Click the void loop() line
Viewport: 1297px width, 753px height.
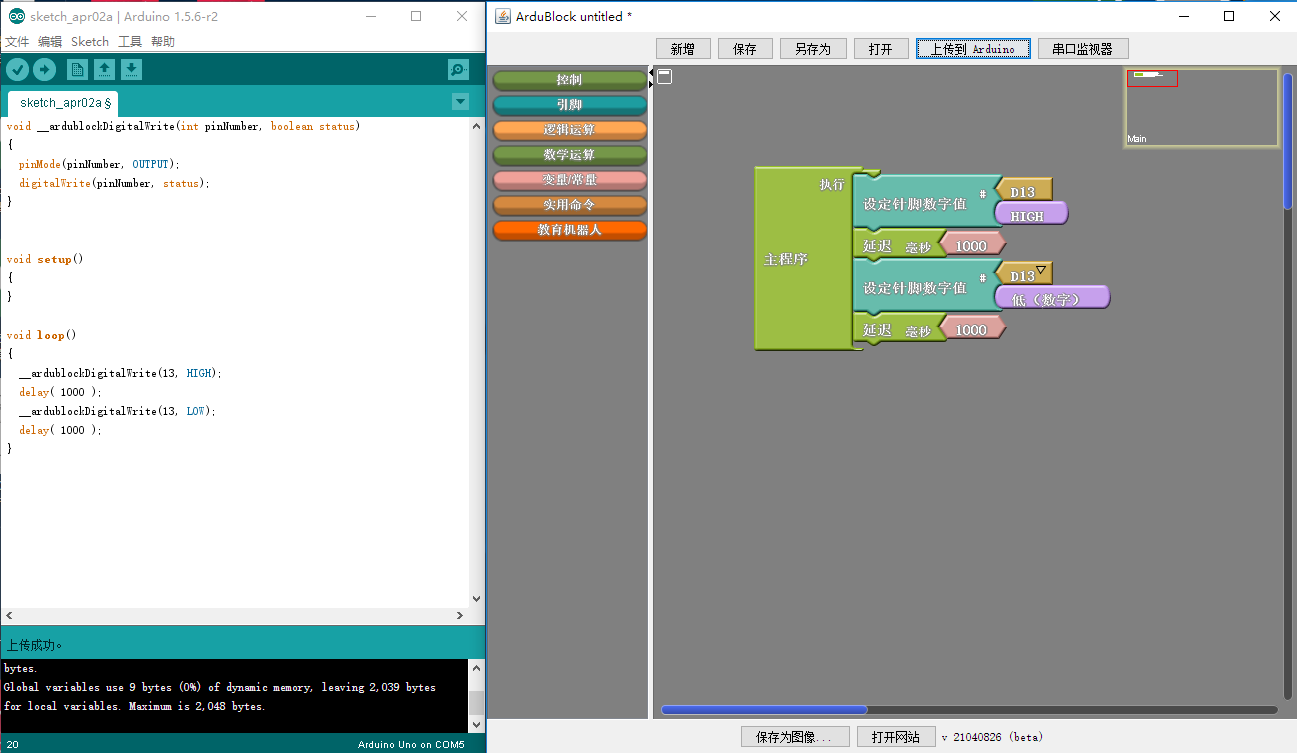(x=41, y=335)
